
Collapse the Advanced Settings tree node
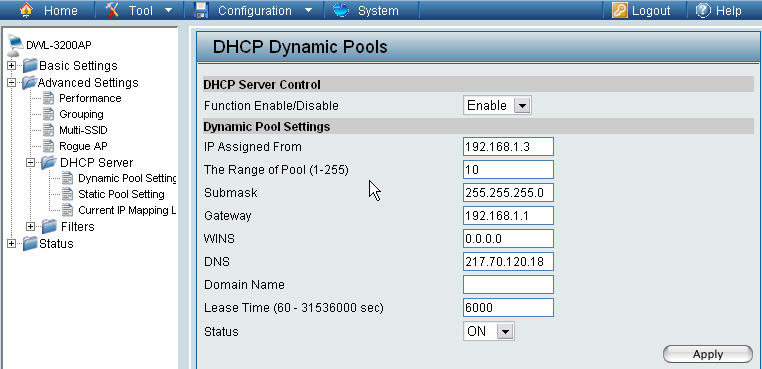(12, 82)
